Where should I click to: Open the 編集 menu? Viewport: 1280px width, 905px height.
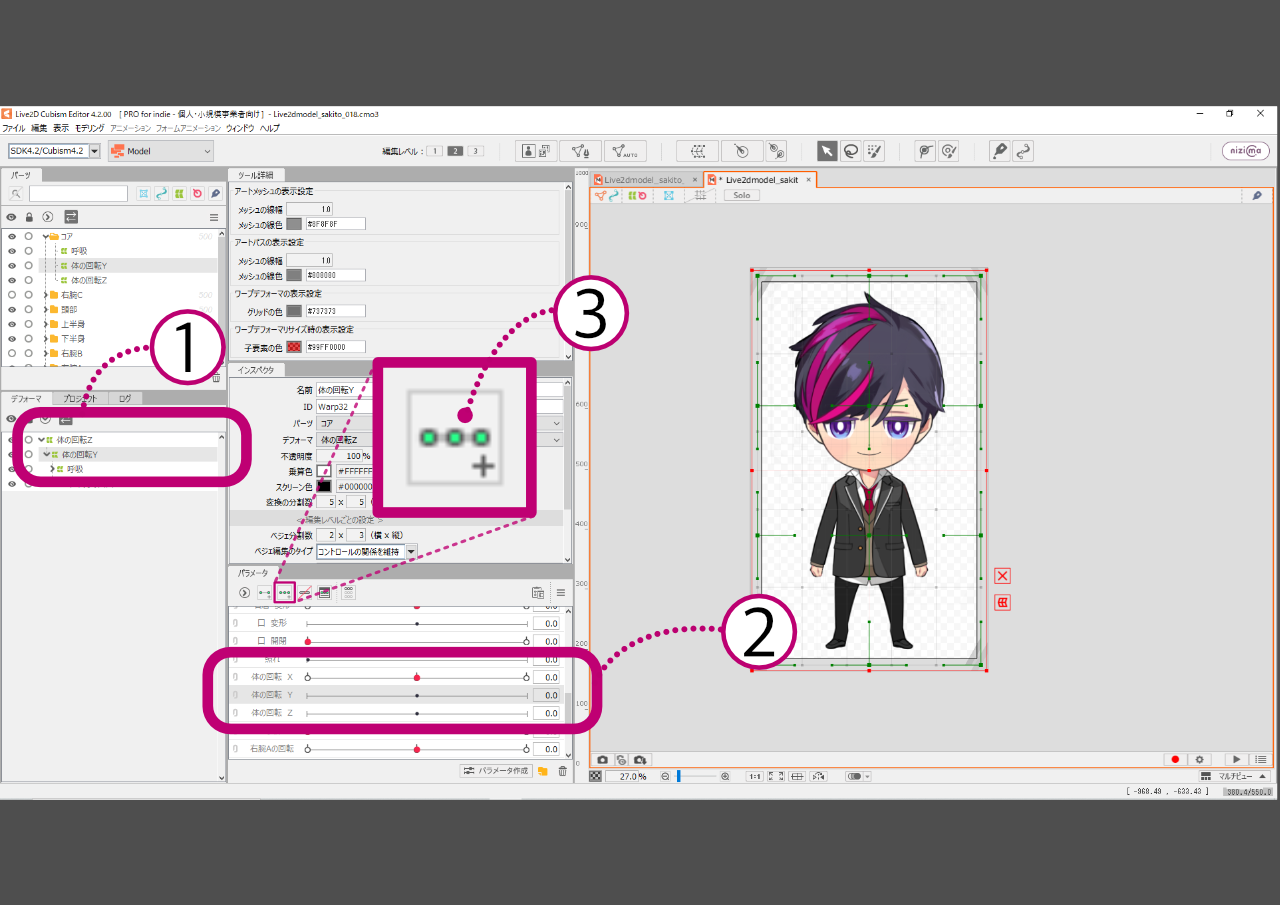point(39,129)
